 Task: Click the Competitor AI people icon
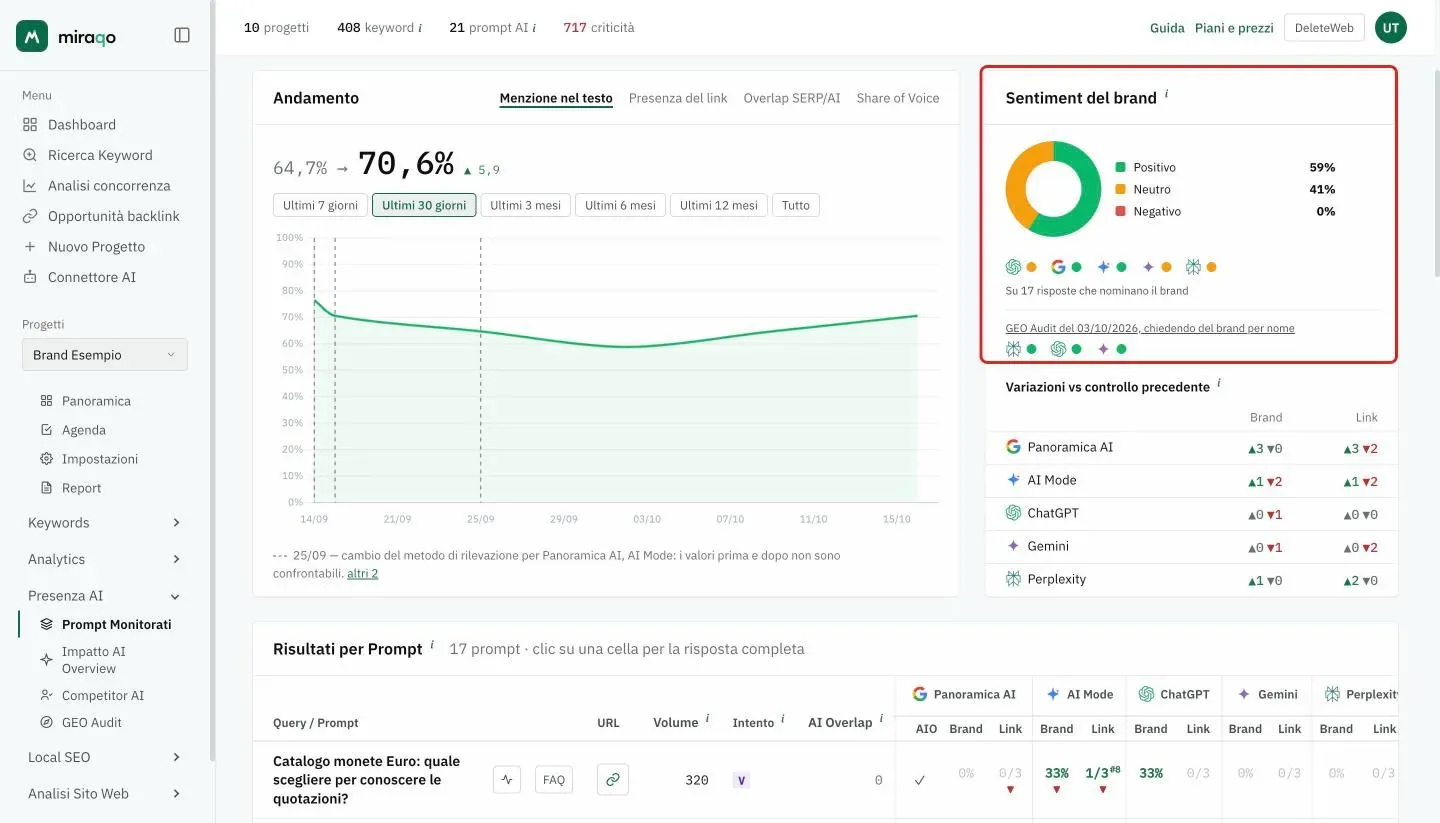pyautogui.click(x=46, y=695)
